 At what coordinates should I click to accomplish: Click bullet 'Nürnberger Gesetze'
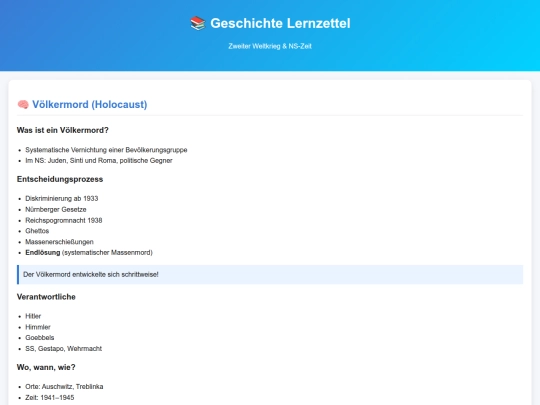pos(56,209)
